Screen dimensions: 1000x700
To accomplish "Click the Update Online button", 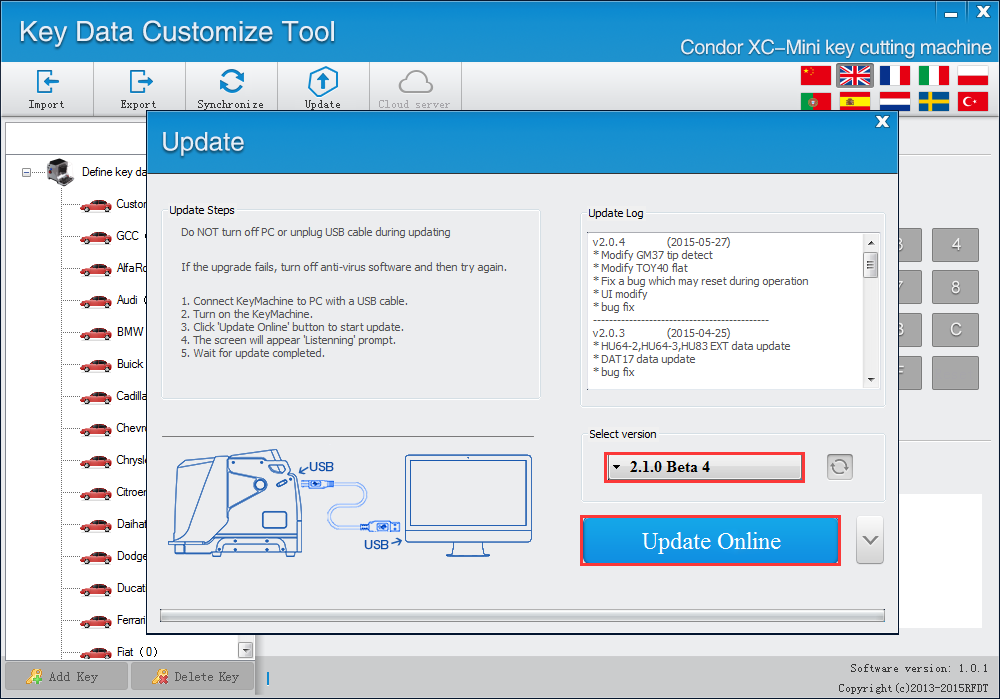I will [710, 541].
